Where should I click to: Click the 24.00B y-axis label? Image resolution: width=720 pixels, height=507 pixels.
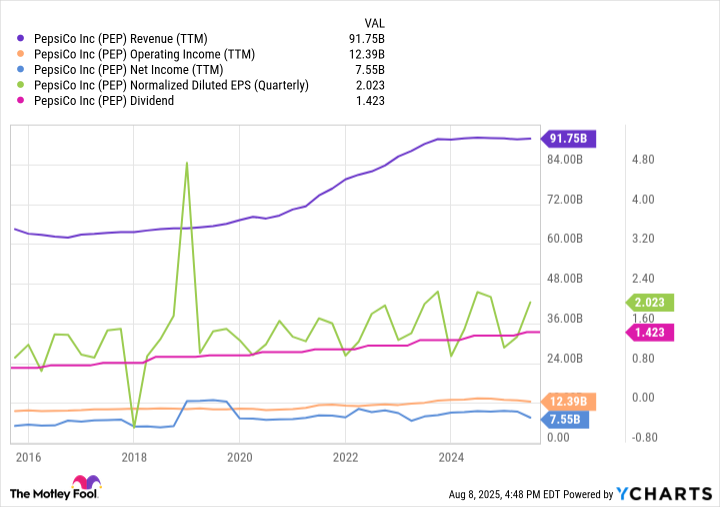tap(565, 358)
